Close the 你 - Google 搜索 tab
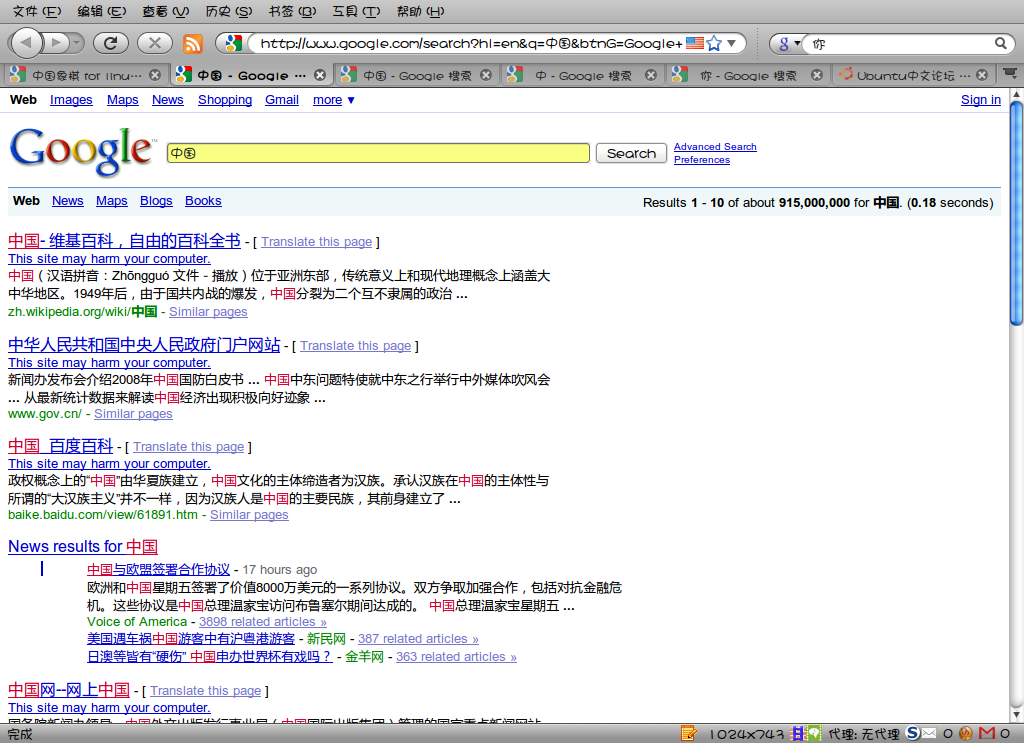 click(x=816, y=75)
